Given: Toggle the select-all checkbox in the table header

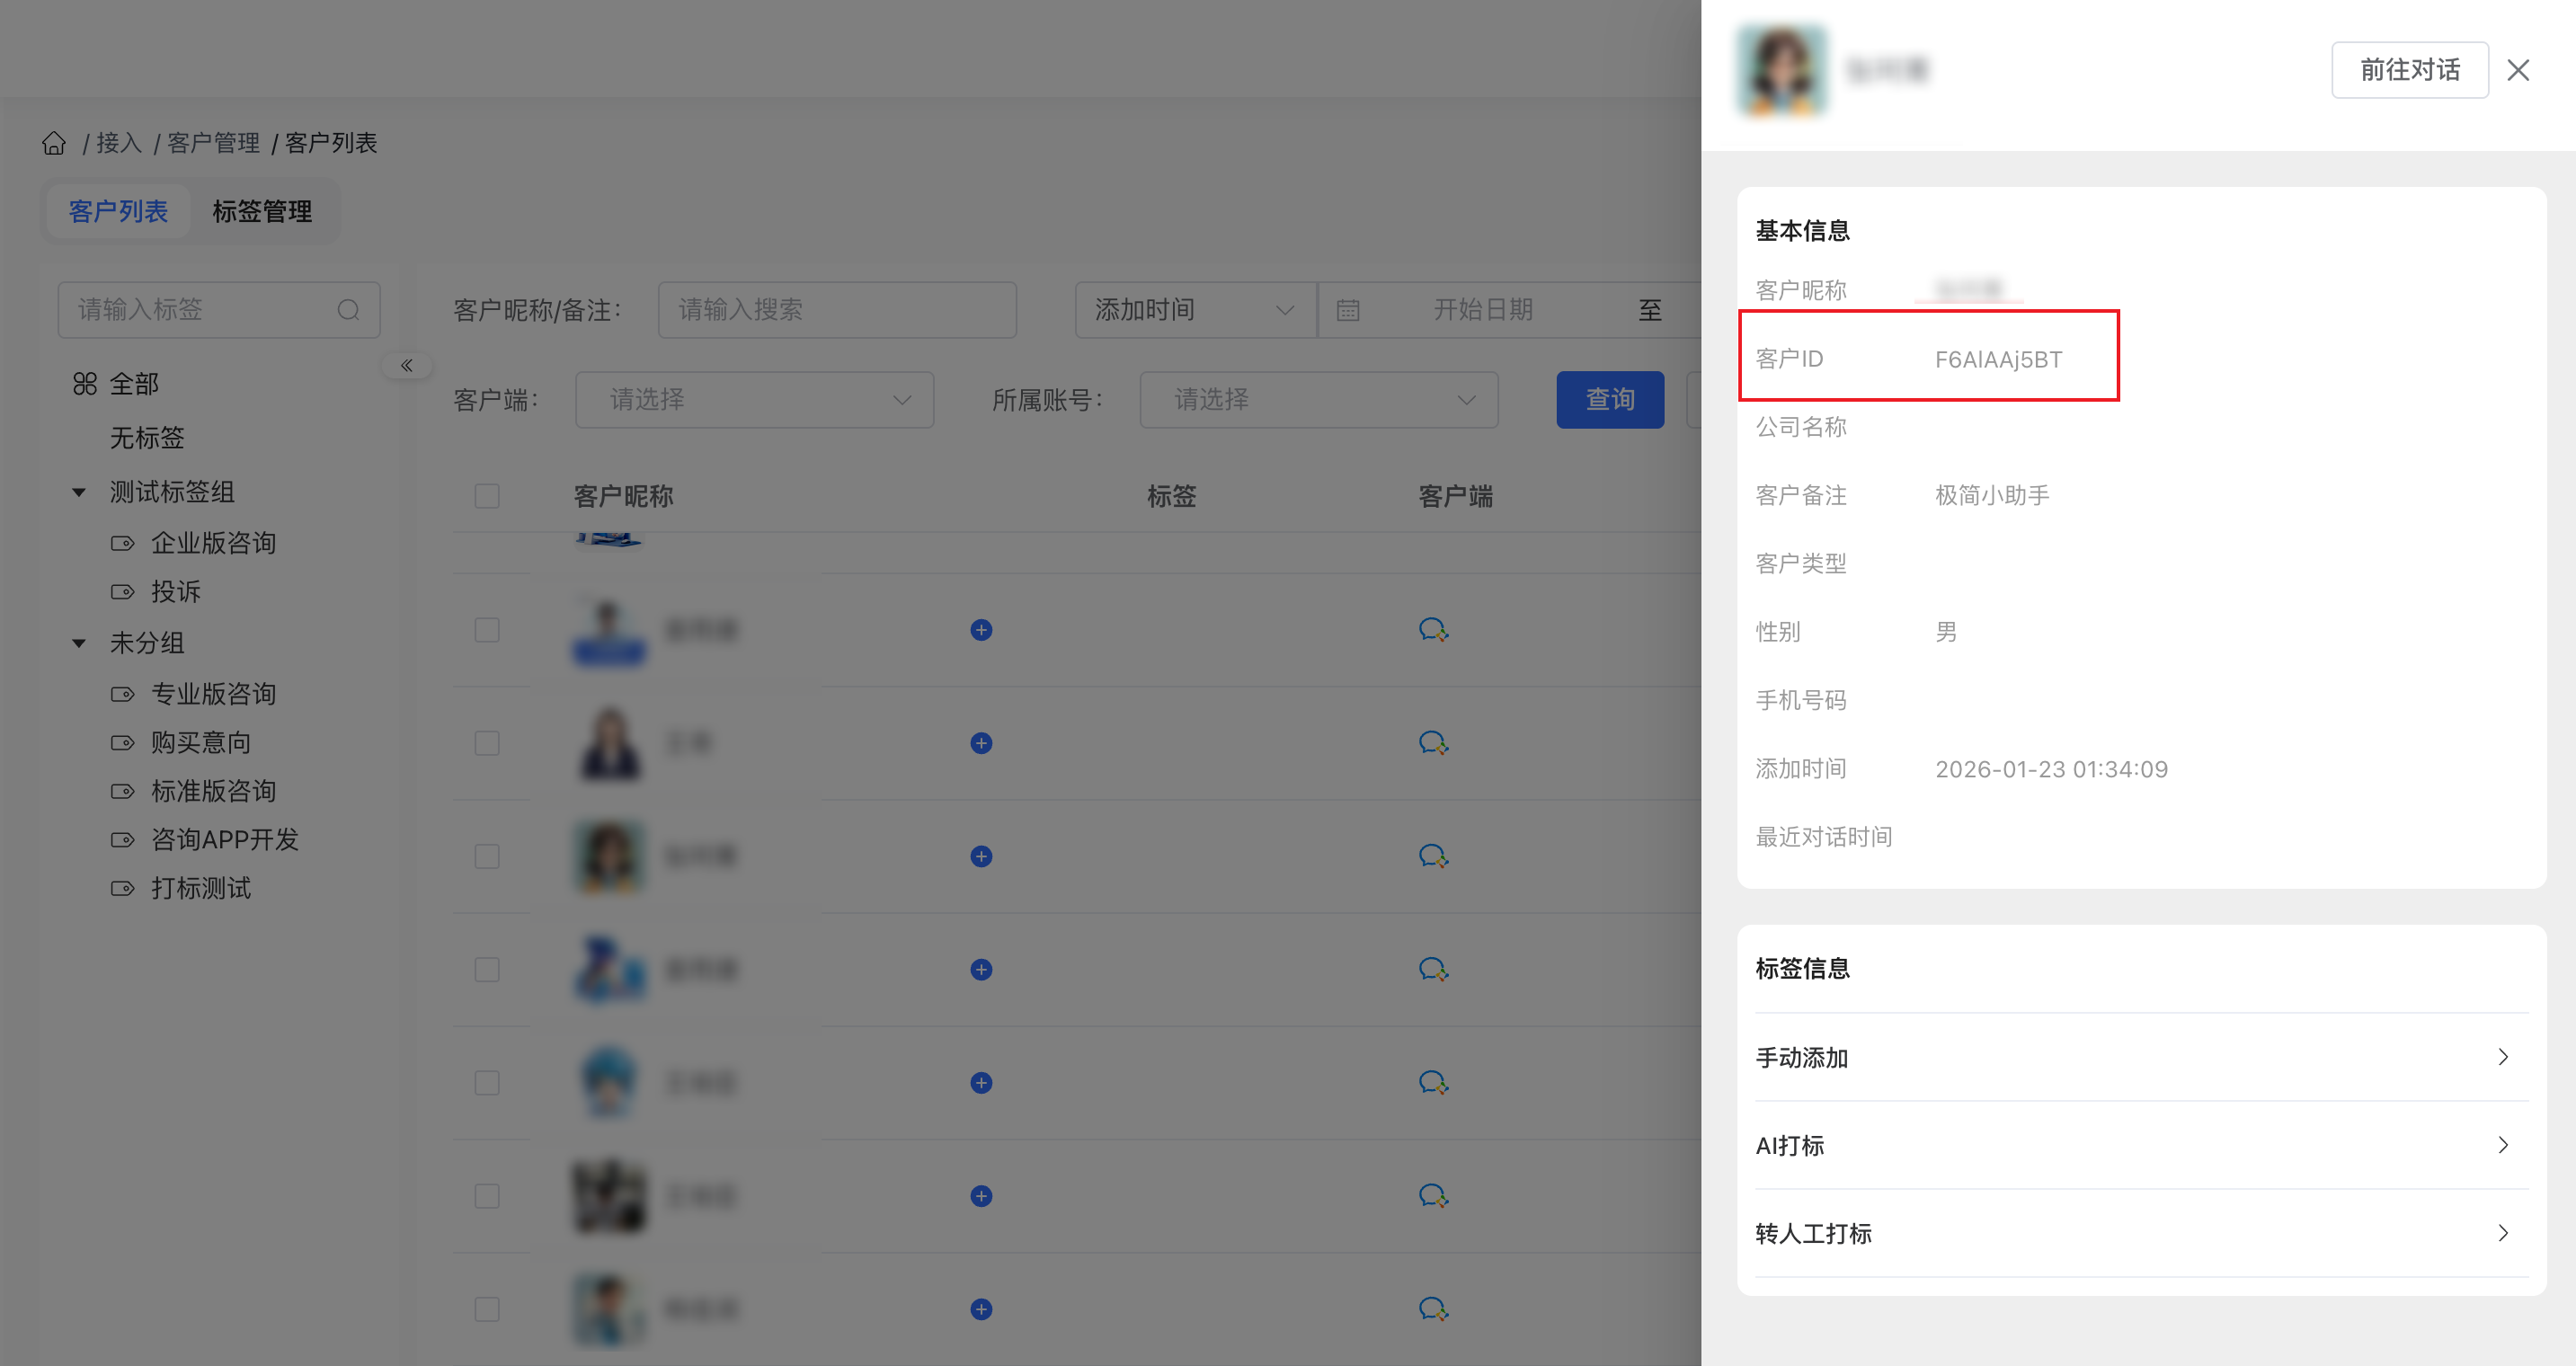Looking at the screenshot, I should [487, 496].
